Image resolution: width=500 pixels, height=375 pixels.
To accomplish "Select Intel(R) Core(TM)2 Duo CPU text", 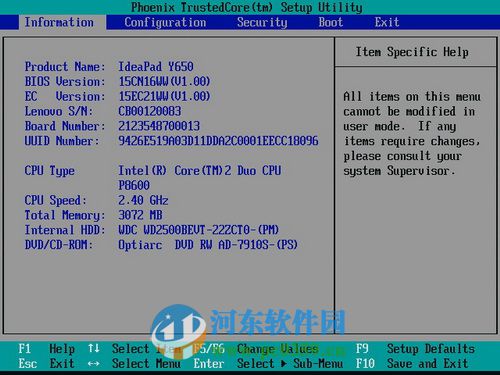I will point(200,171).
